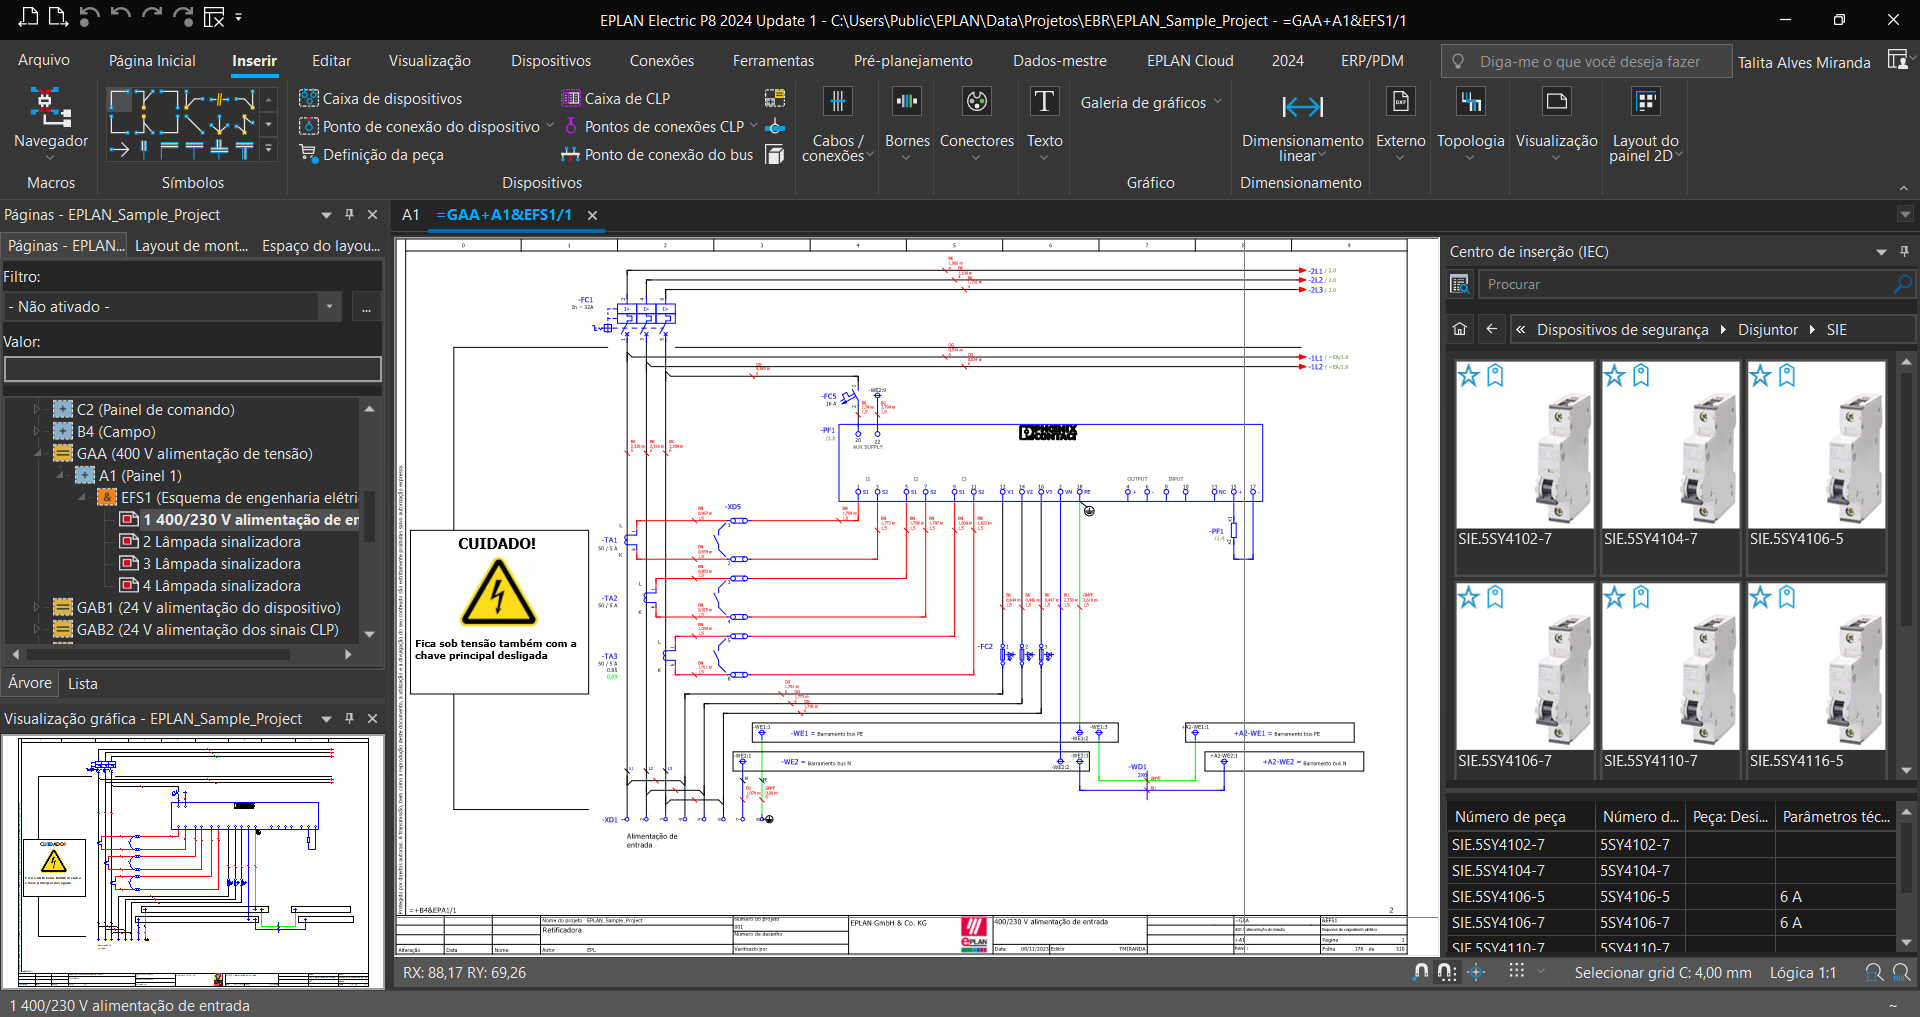Expand the C2 (Painel de comando) node
1920x1017 pixels.
[x=37, y=409]
